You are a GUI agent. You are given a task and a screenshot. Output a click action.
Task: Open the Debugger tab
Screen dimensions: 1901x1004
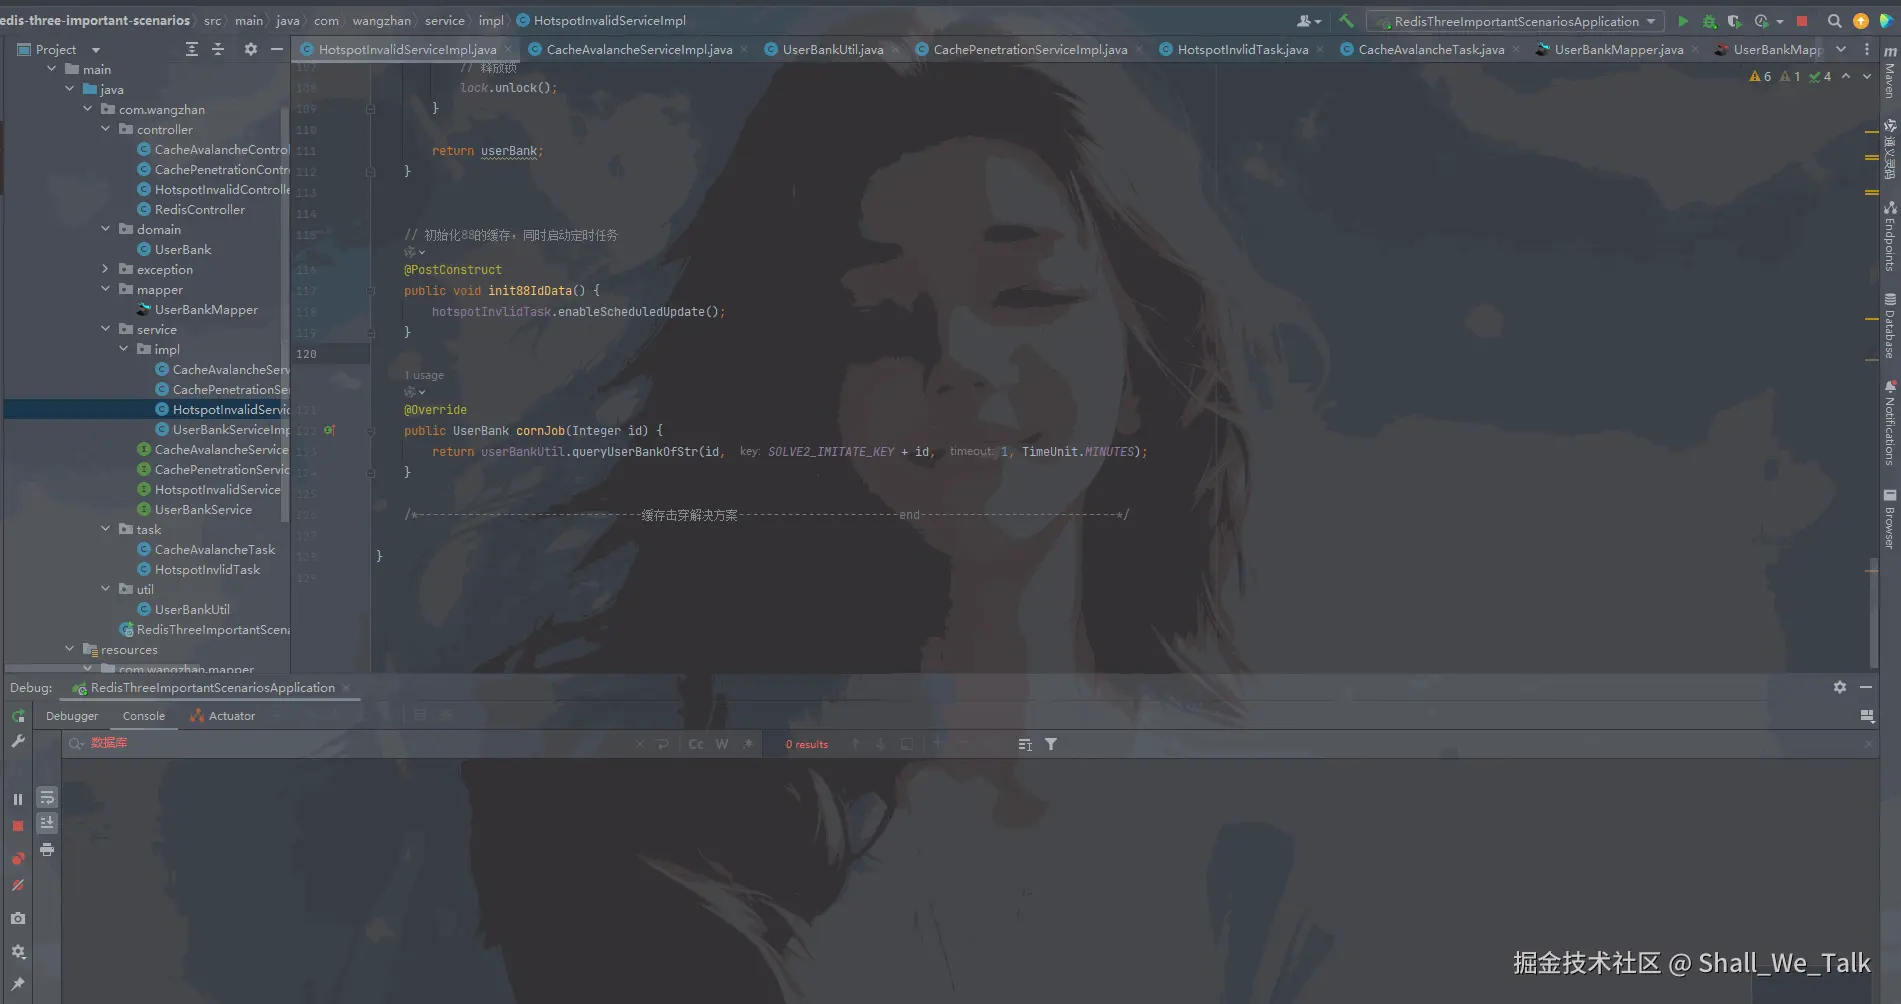click(x=72, y=716)
